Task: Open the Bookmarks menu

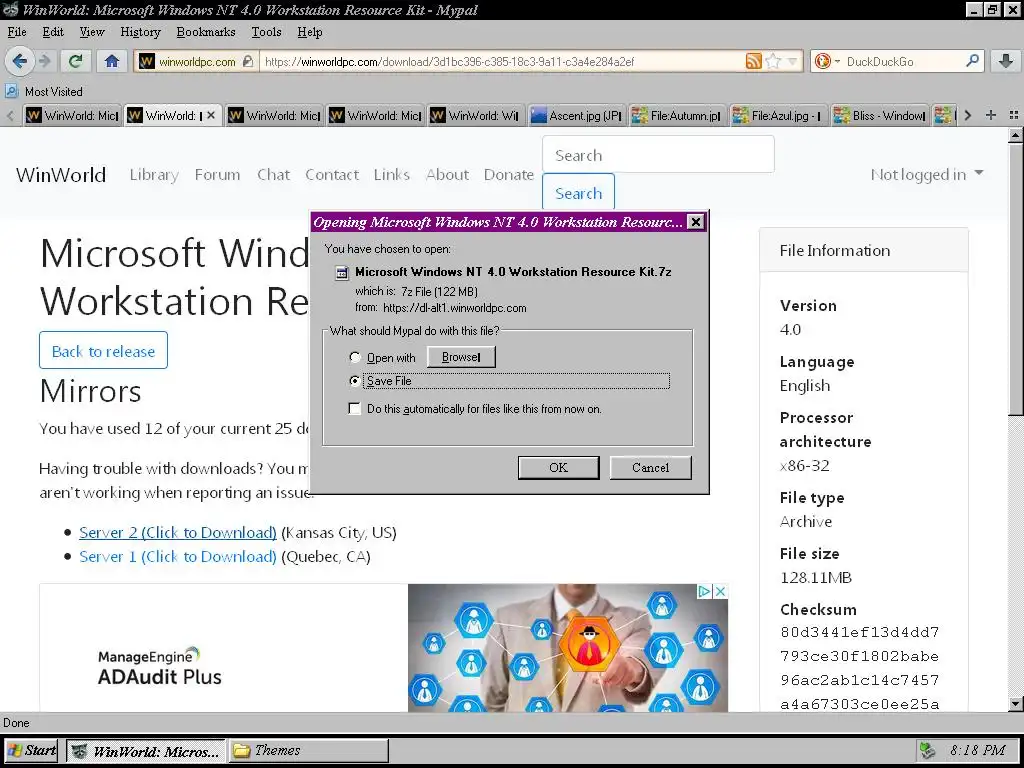Action: [206, 32]
